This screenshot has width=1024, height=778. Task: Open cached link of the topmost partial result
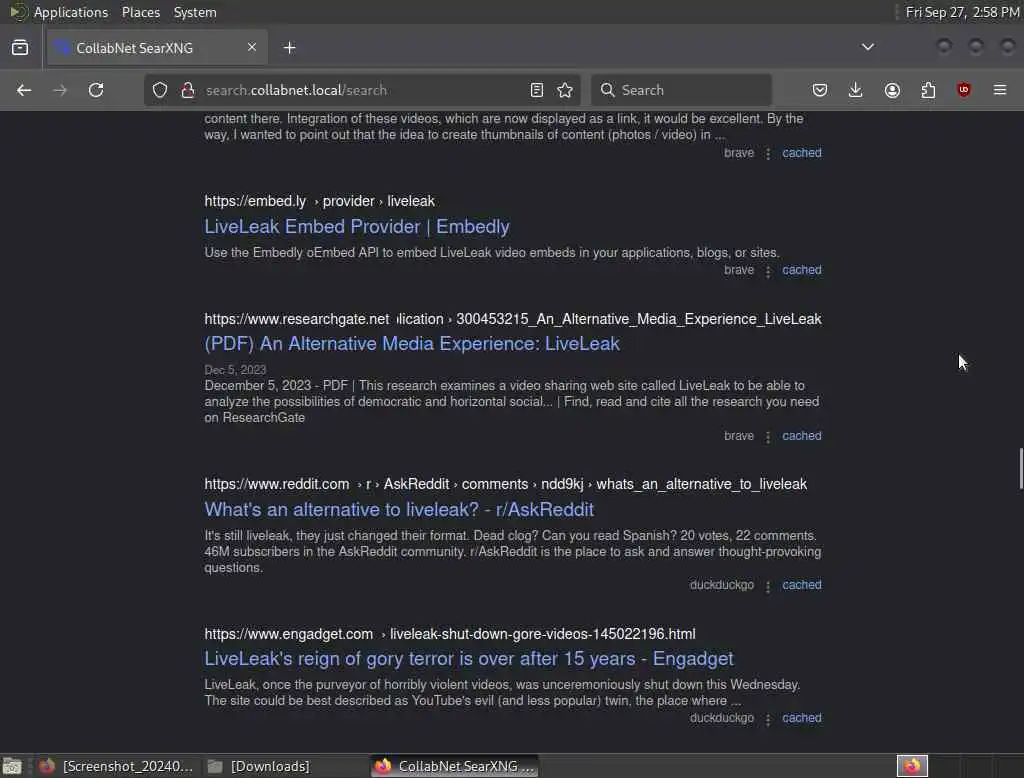[802, 153]
